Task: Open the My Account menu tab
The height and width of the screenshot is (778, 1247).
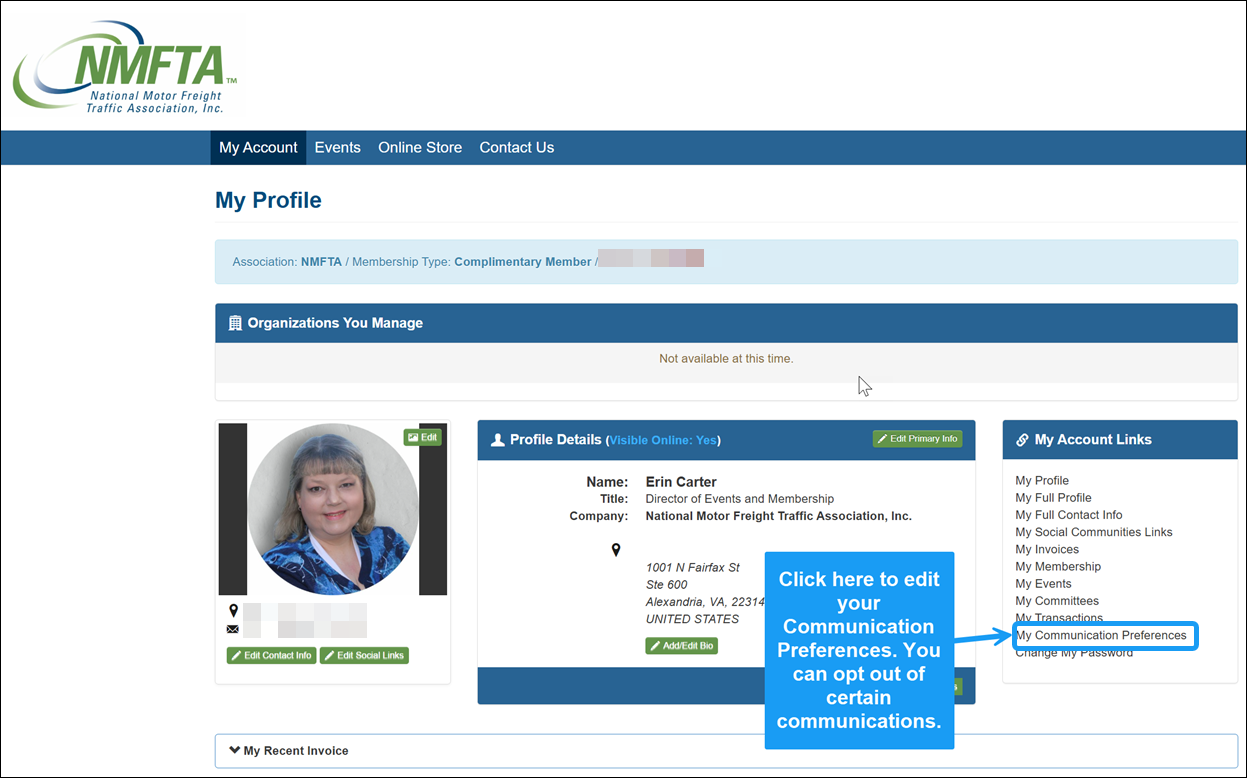Action: 258,147
